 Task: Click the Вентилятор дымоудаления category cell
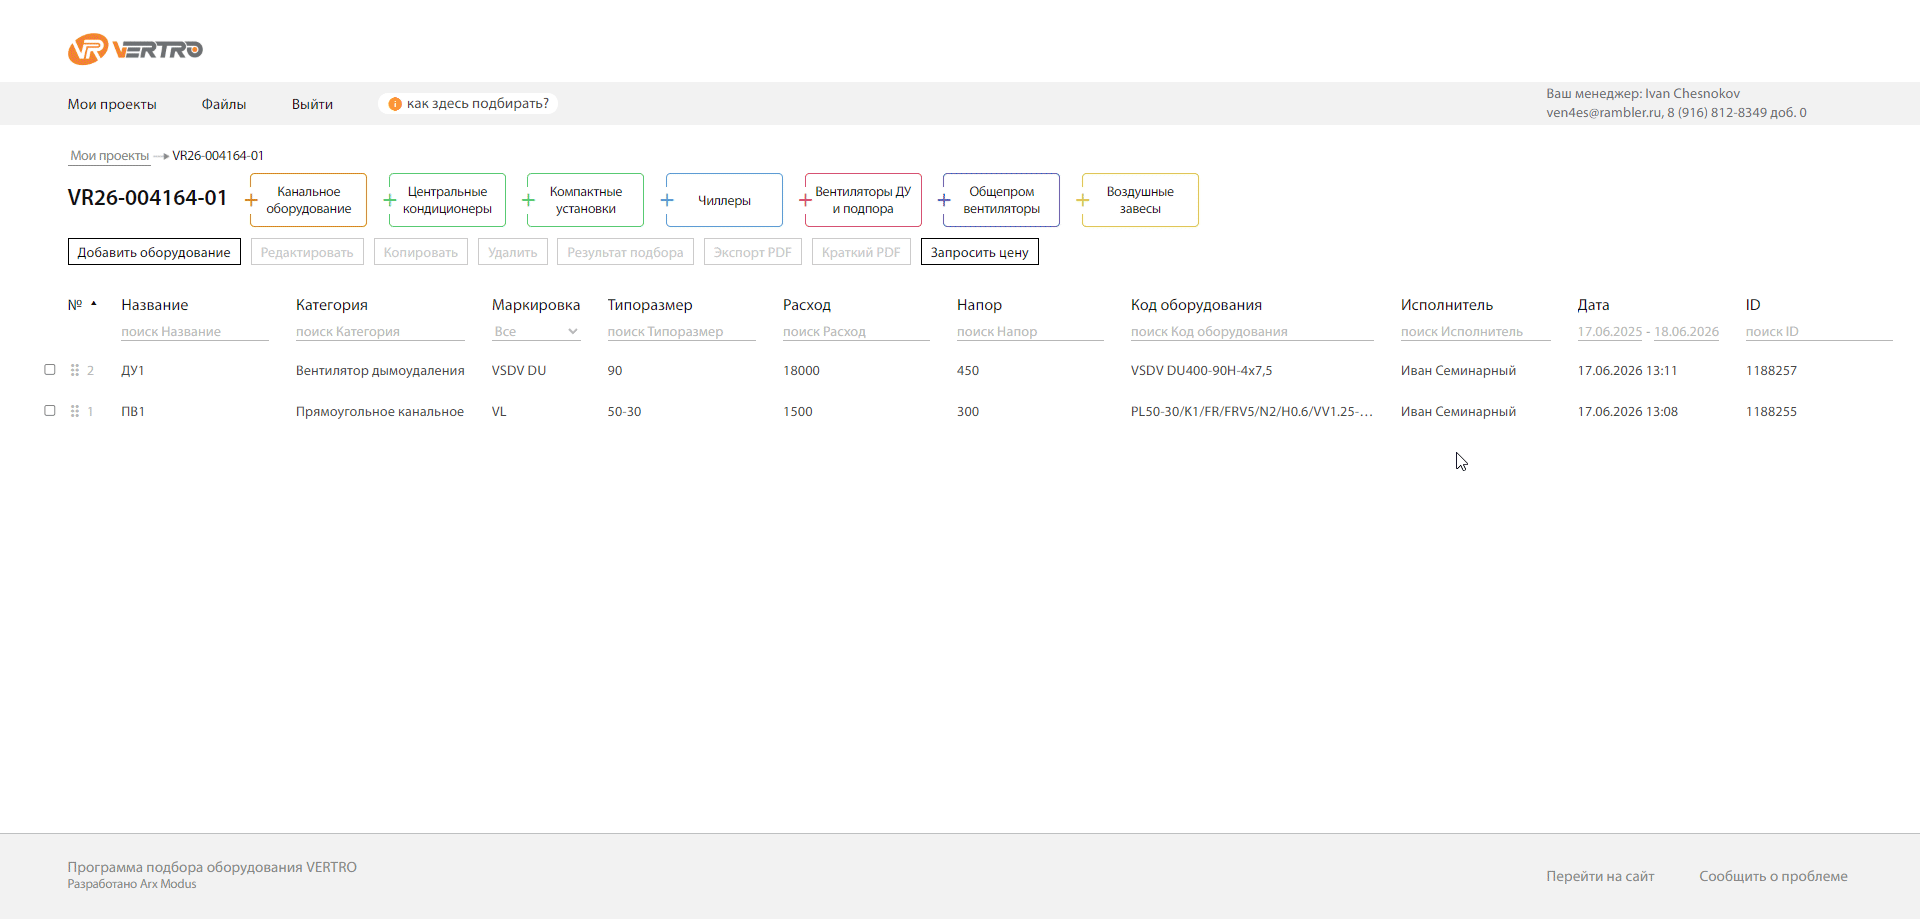click(380, 371)
